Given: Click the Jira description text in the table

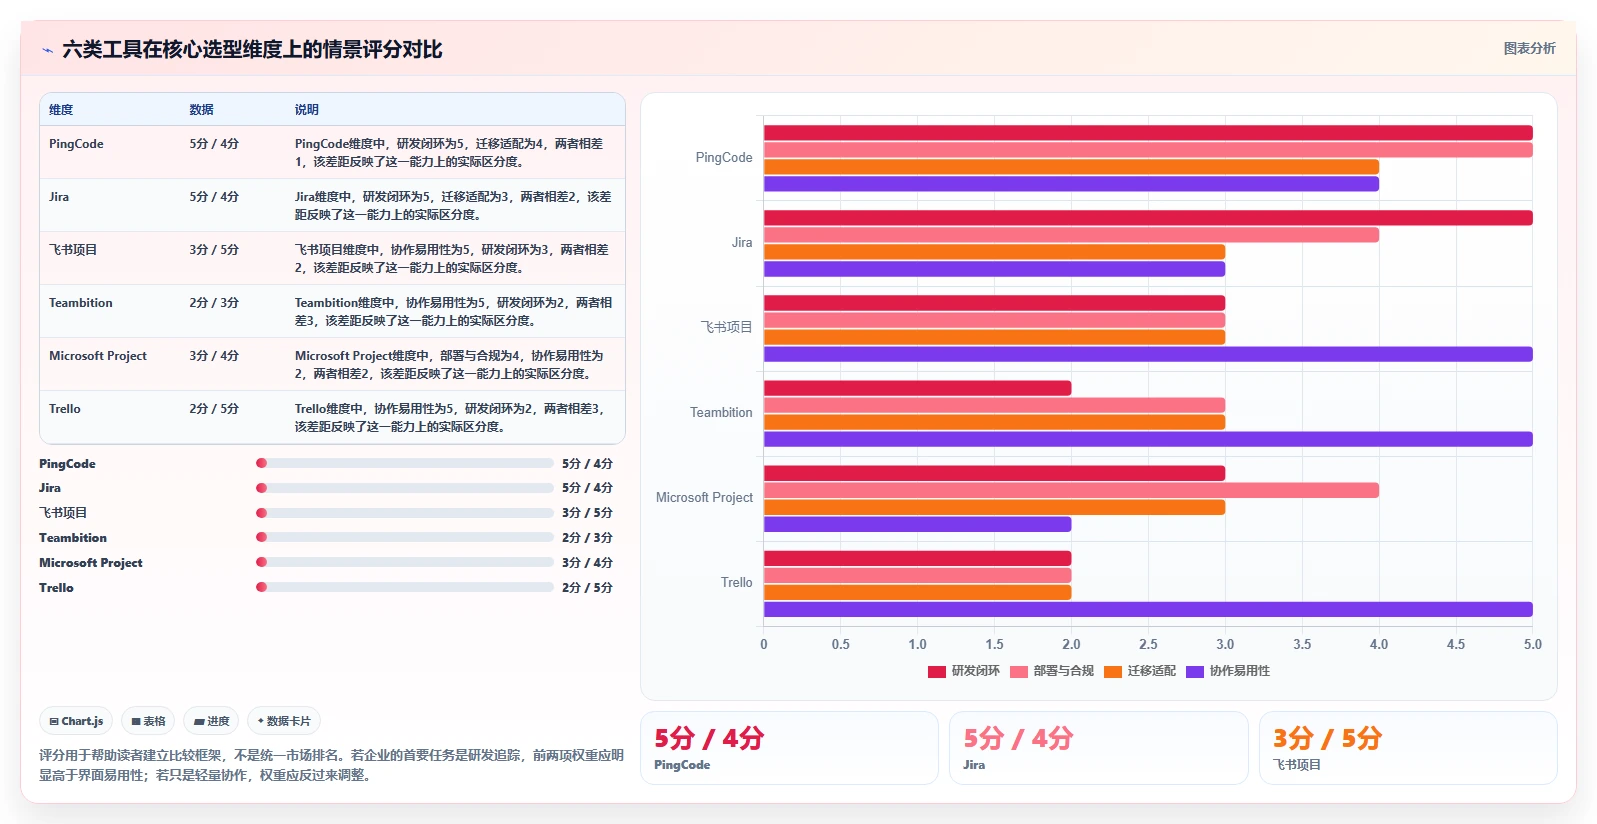Looking at the screenshot, I should [x=453, y=206].
